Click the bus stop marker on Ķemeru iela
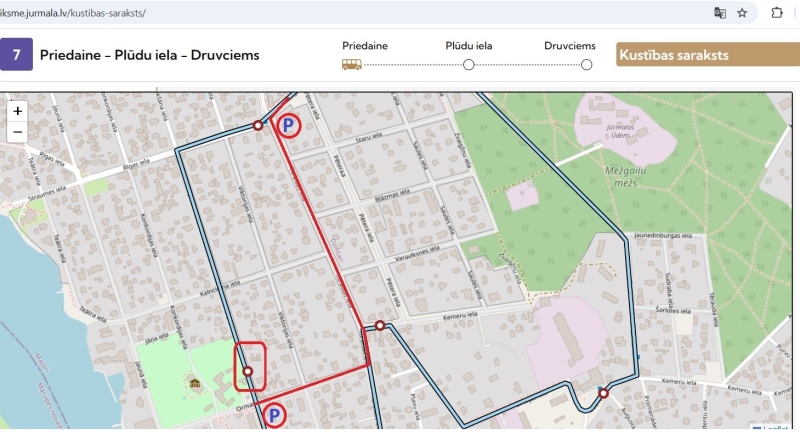 pyautogui.click(x=380, y=325)
